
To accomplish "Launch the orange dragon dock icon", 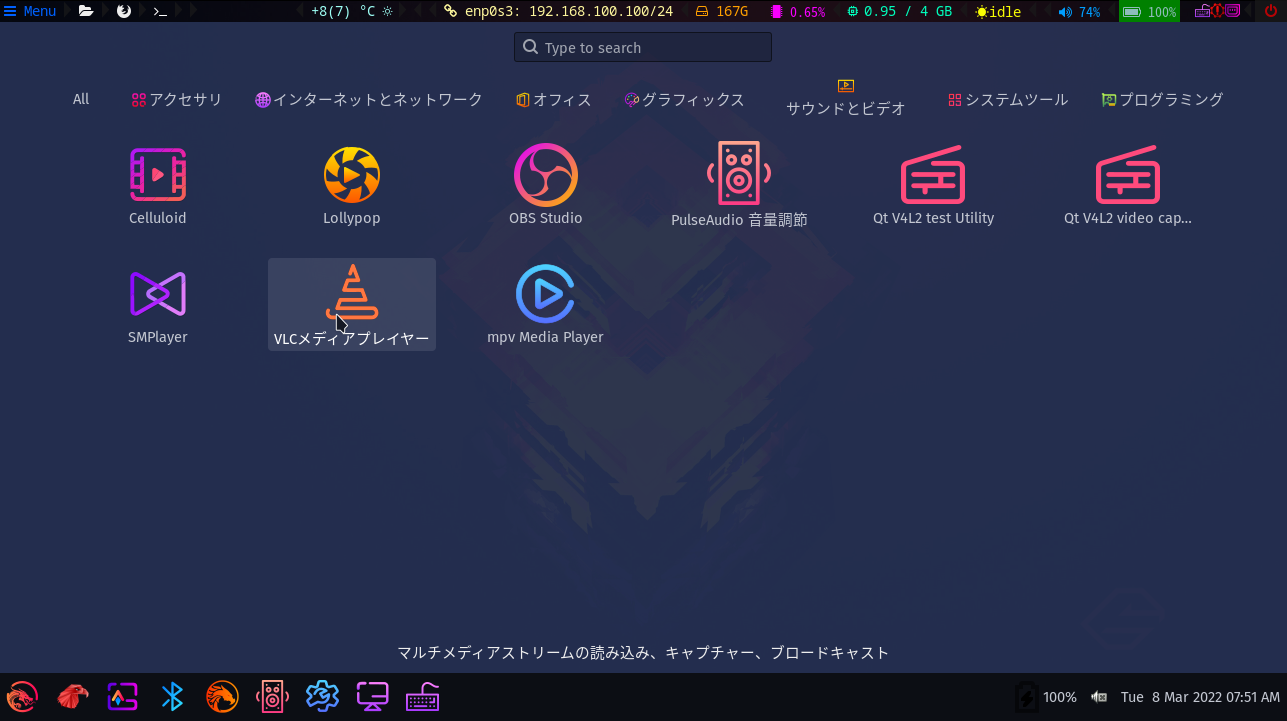I will point(222,696).
